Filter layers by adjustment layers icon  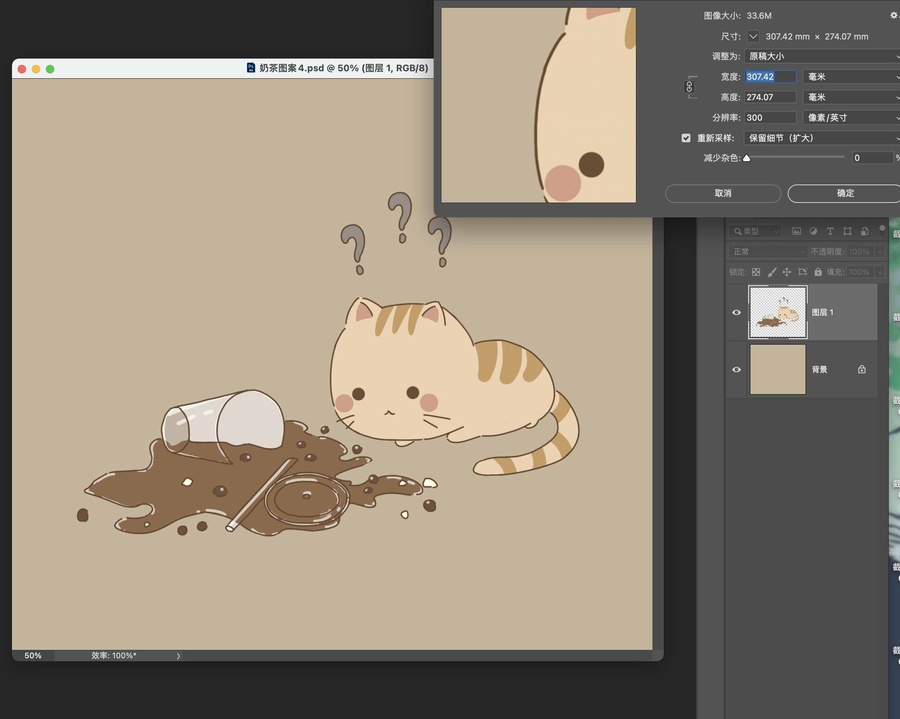813,231
